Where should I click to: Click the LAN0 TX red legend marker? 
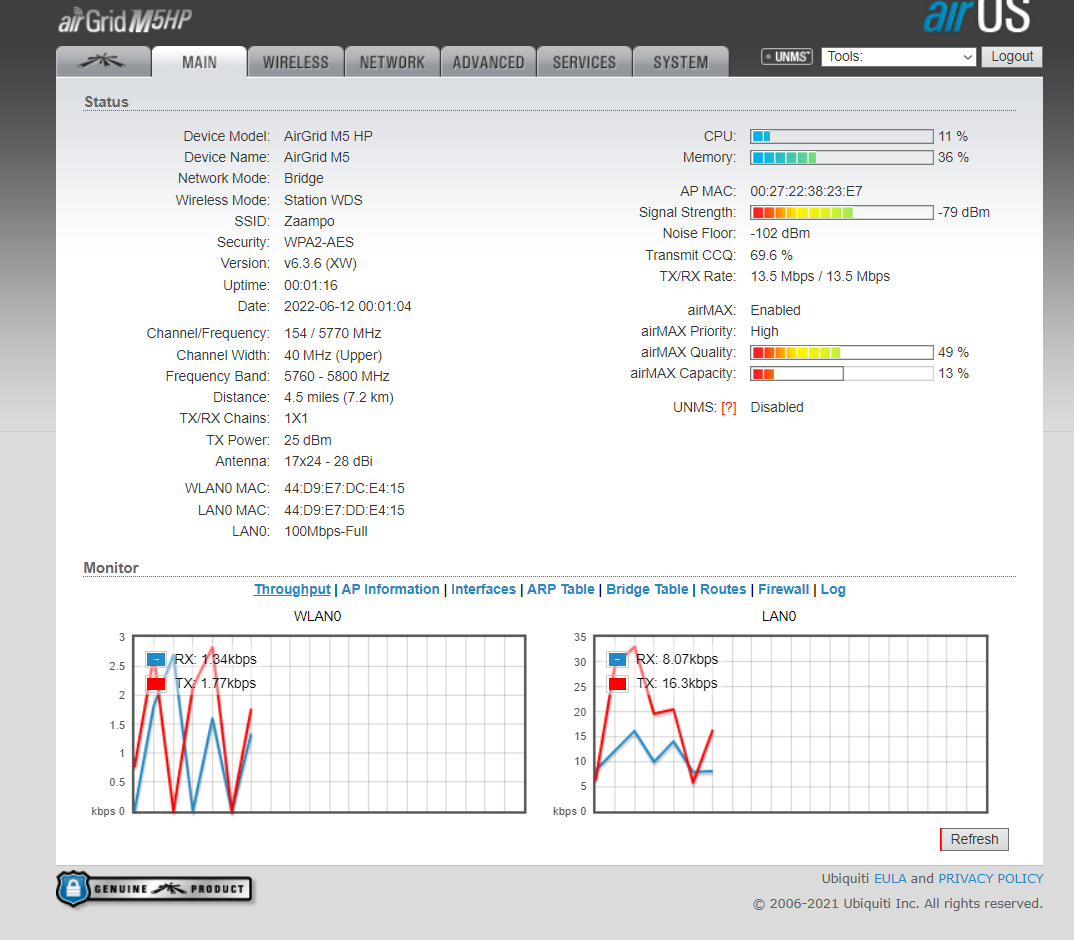click(618, 684)
